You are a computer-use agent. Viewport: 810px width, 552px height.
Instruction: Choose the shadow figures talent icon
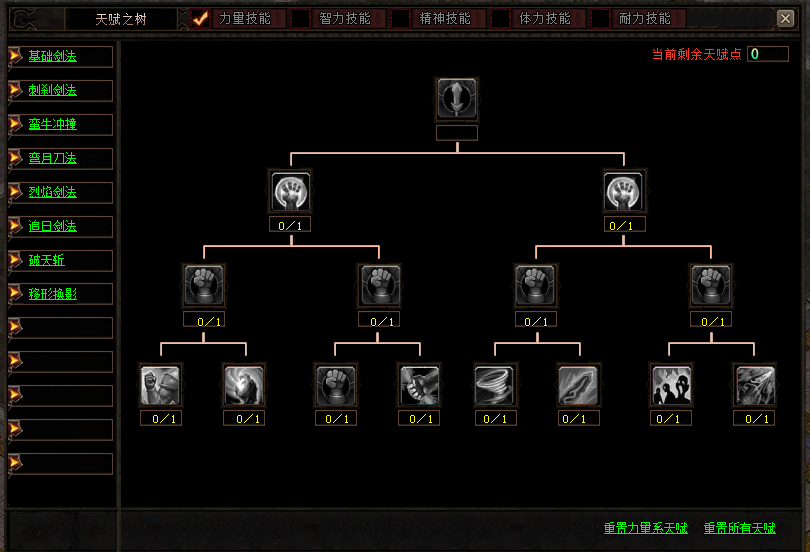point(670,385)
